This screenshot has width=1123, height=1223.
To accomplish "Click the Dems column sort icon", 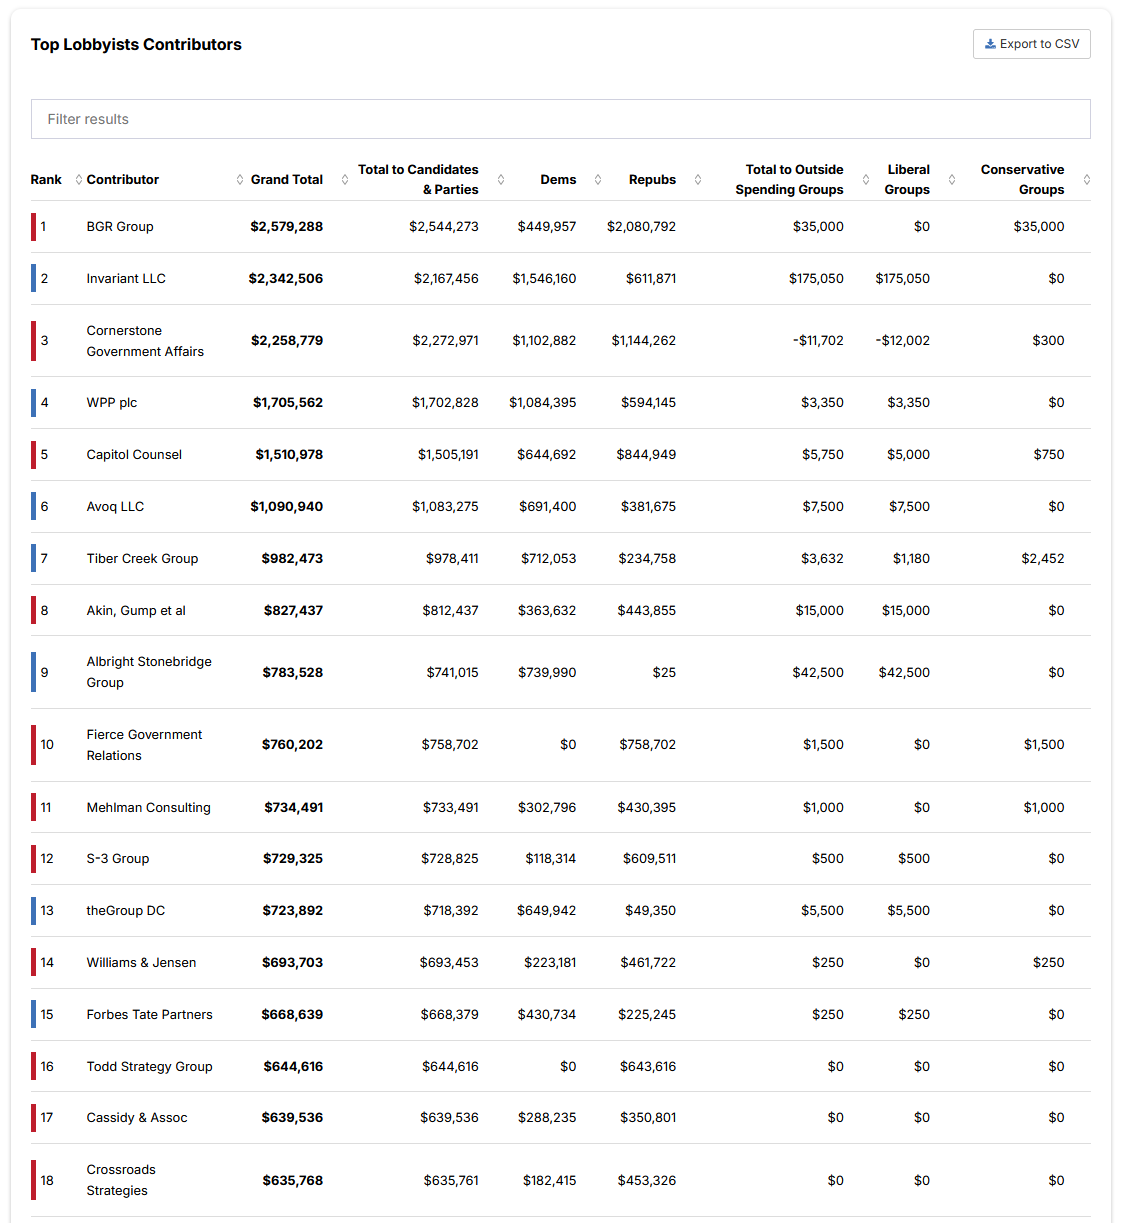I will (598, 180).
